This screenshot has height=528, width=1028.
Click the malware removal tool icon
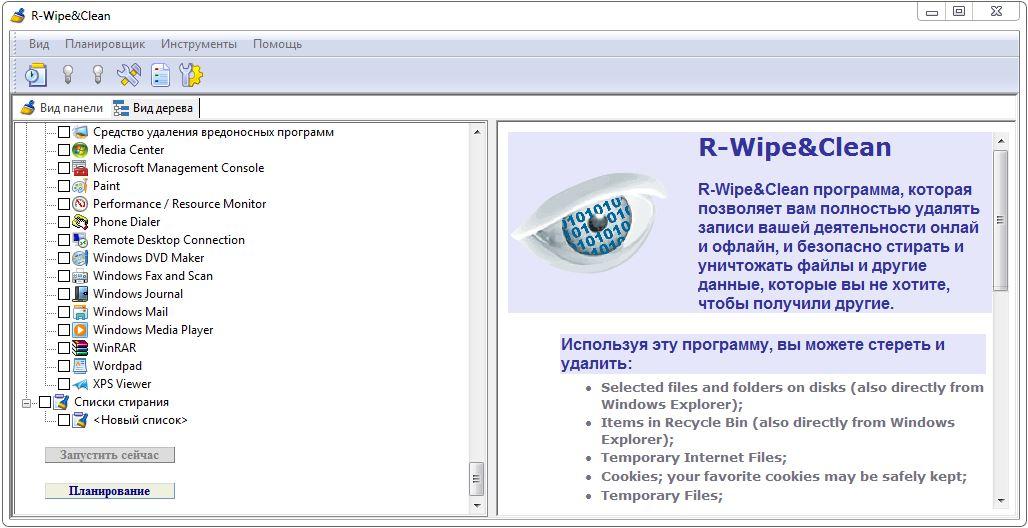coord(80,132)
